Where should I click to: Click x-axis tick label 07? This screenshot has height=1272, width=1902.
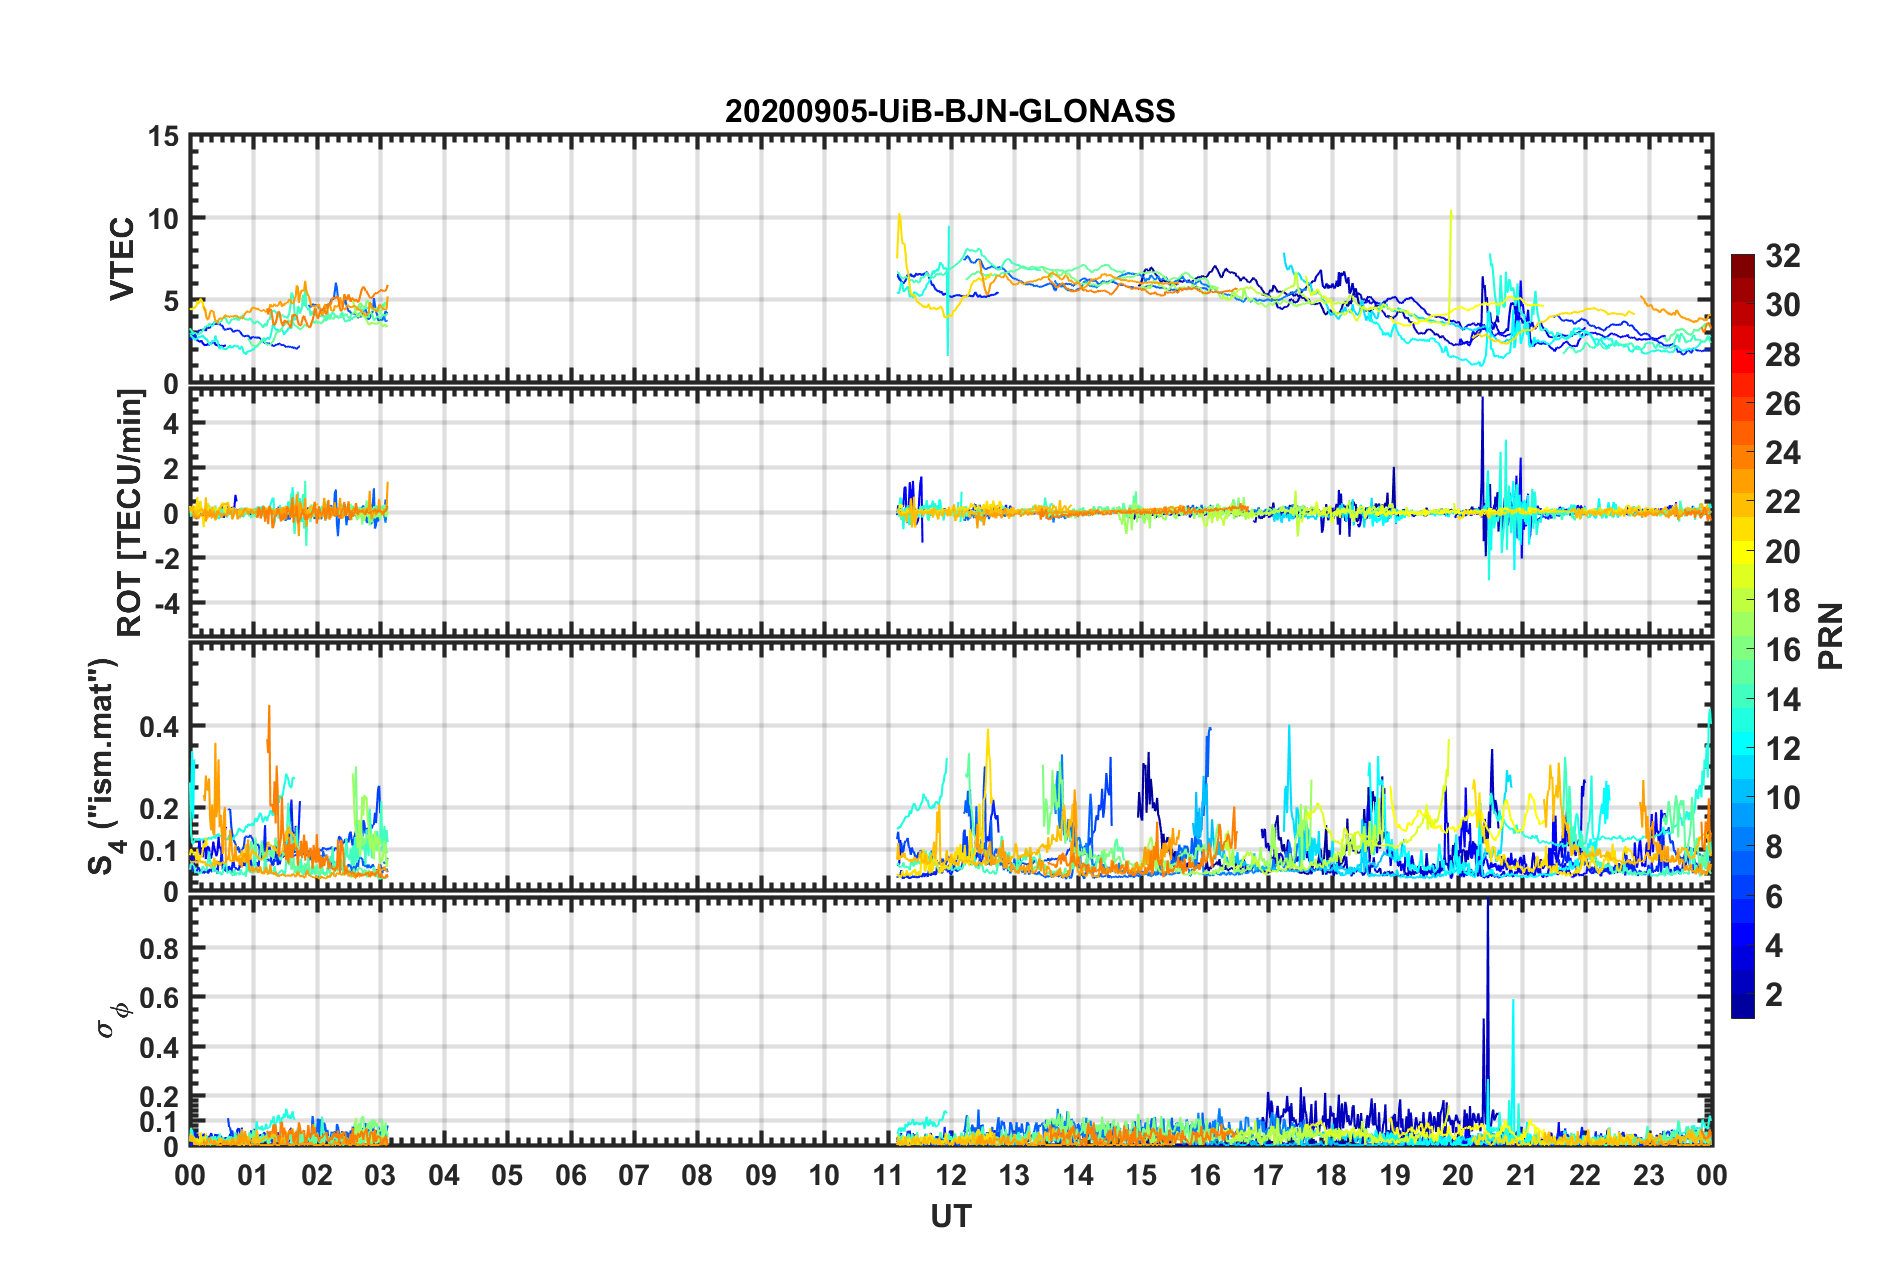634,1175
